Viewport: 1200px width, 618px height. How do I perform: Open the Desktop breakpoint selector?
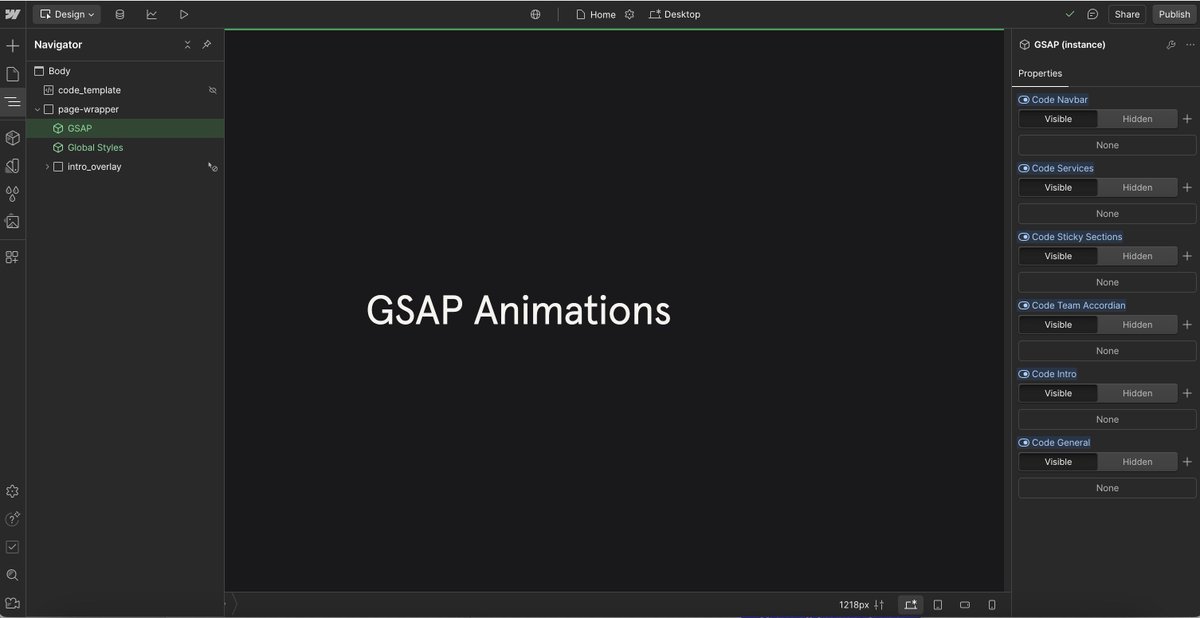pos(675,14)
